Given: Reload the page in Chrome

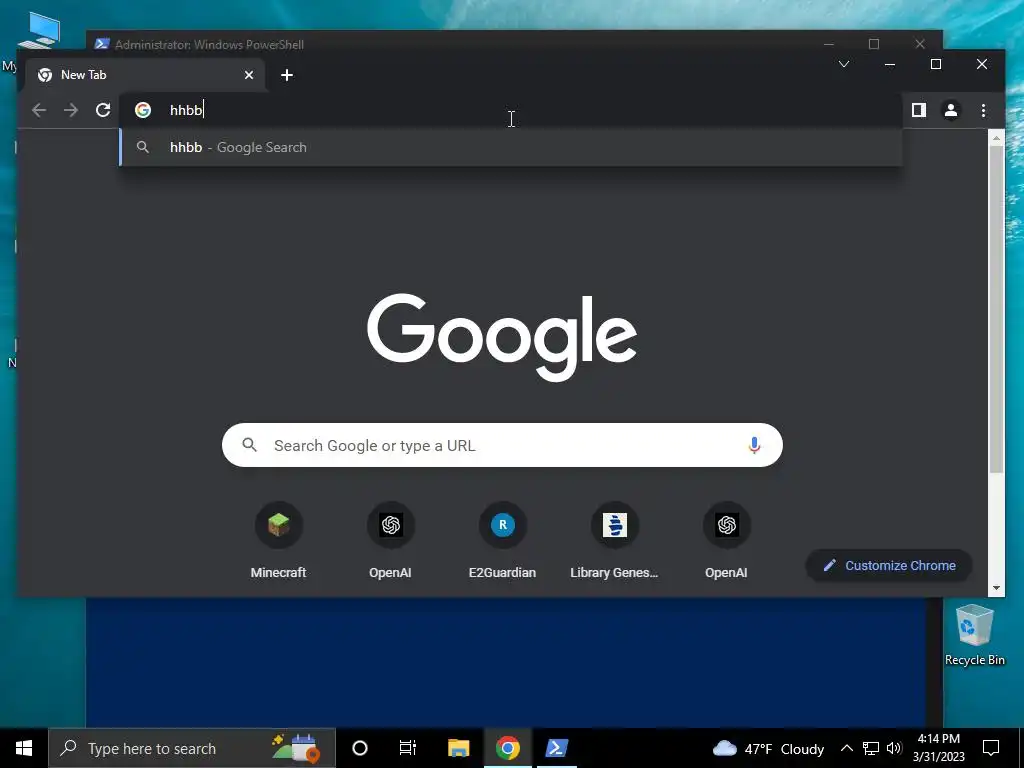Looking at the screenshot, I should click(x=103, y=110).
